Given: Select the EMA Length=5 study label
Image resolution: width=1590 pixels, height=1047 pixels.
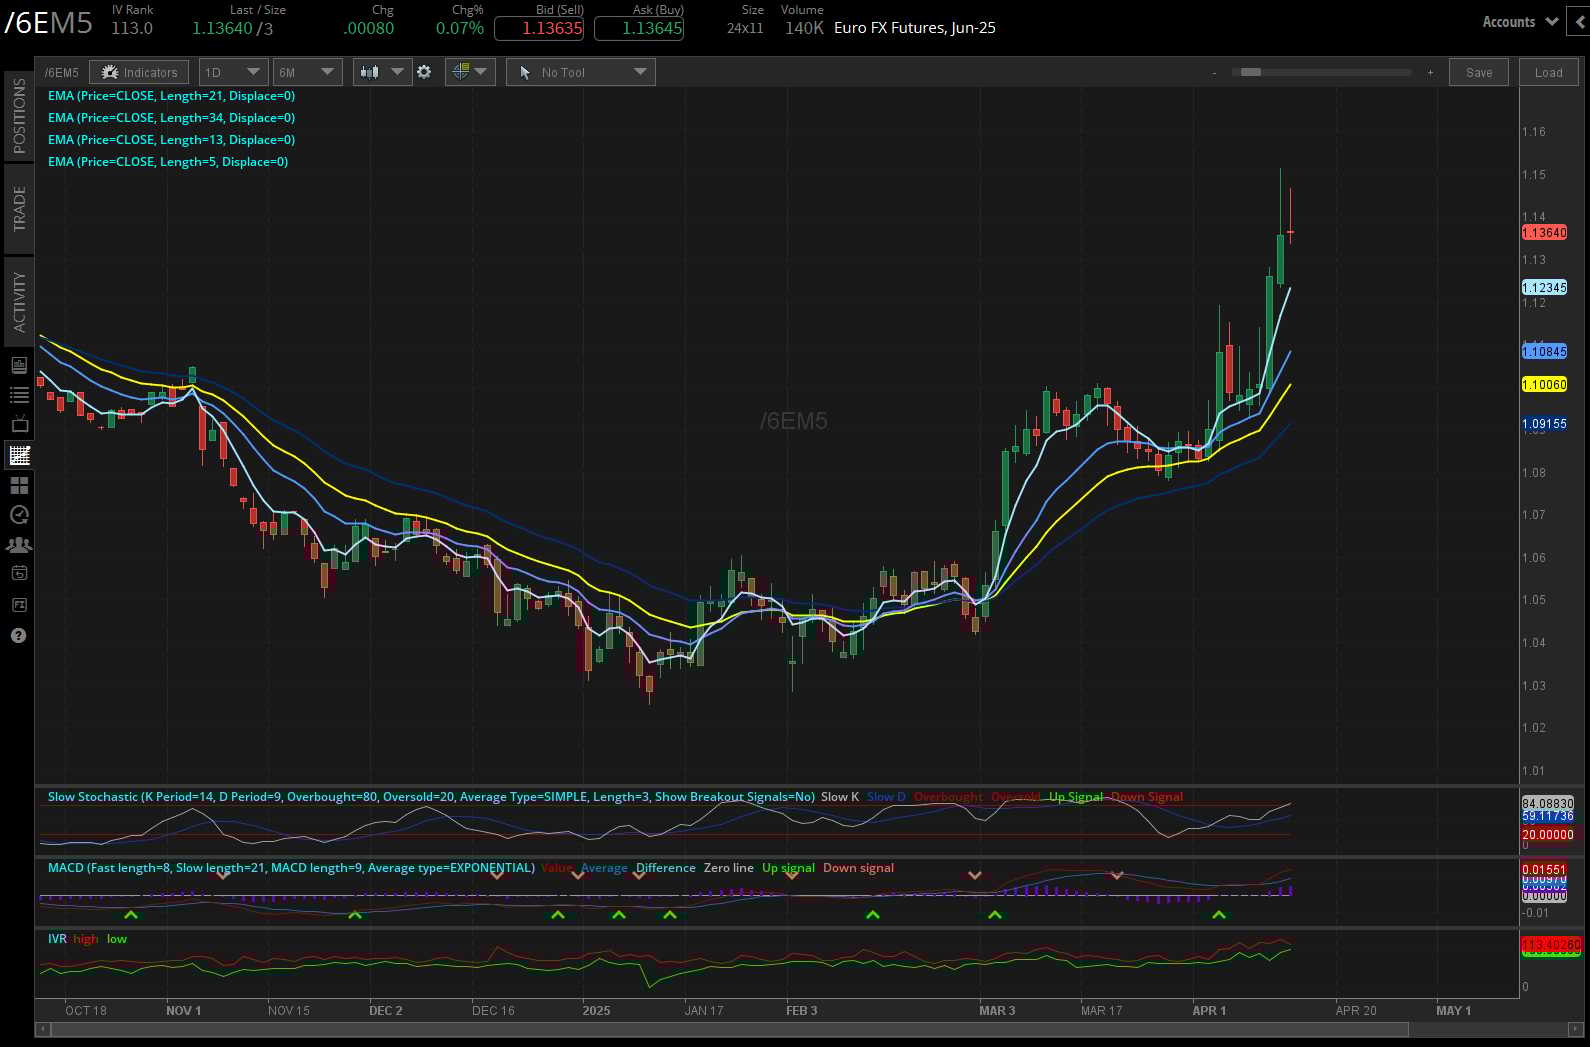Looking at the screenshot, I should [x=168, y=162].
